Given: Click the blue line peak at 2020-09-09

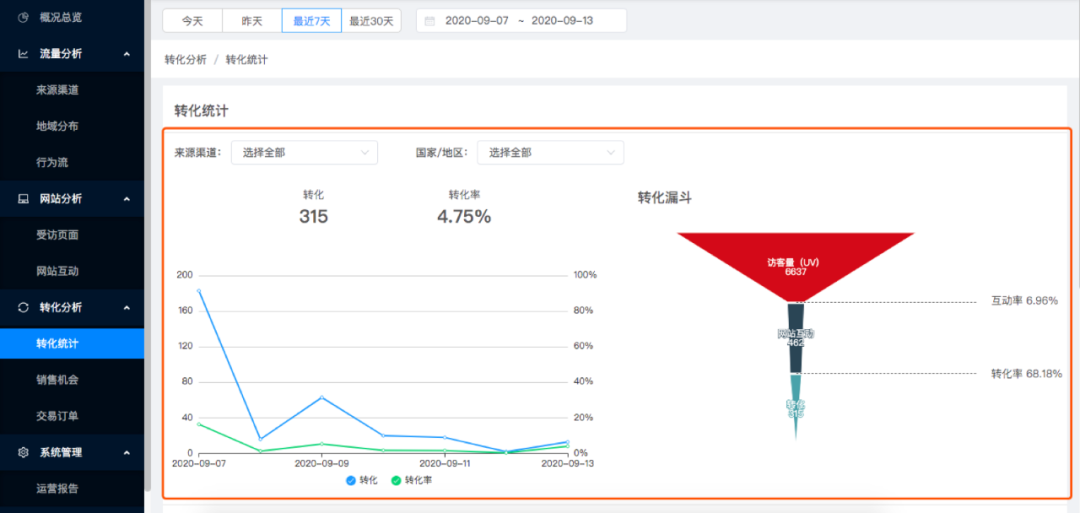Looking at the screenshot, I should pos(322,397).
